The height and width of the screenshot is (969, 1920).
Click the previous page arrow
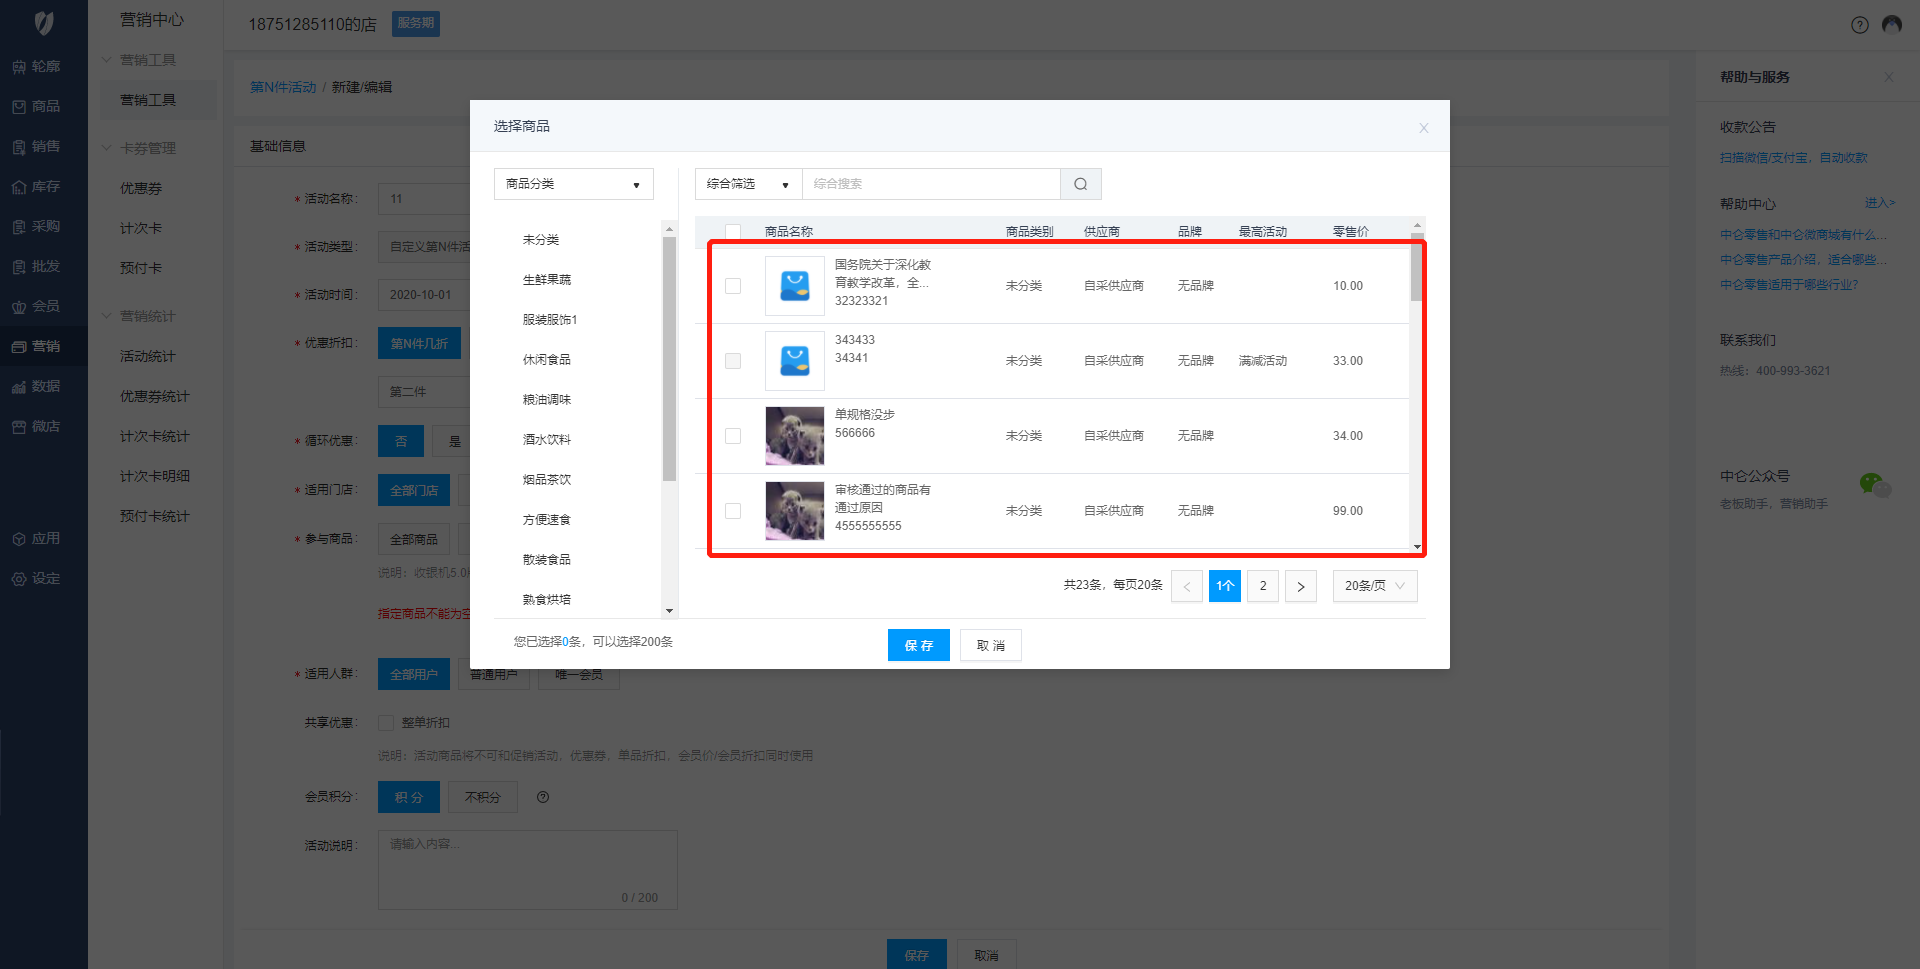click(1187, 586)
